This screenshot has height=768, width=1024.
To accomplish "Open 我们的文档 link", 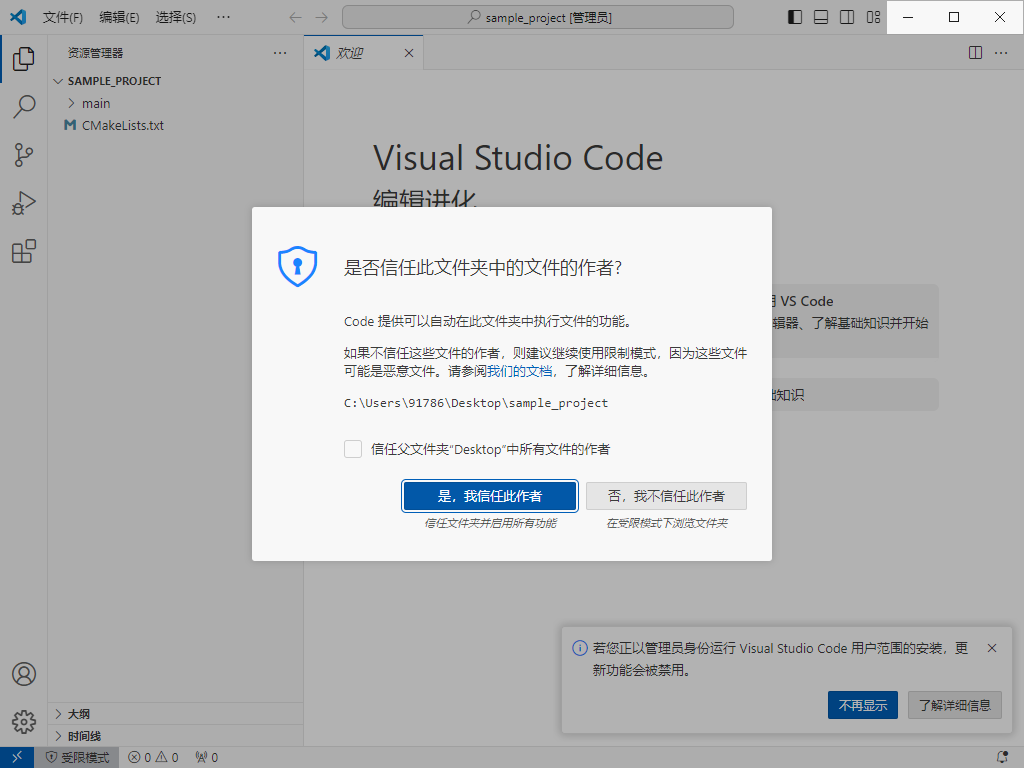I will (520, 371).
